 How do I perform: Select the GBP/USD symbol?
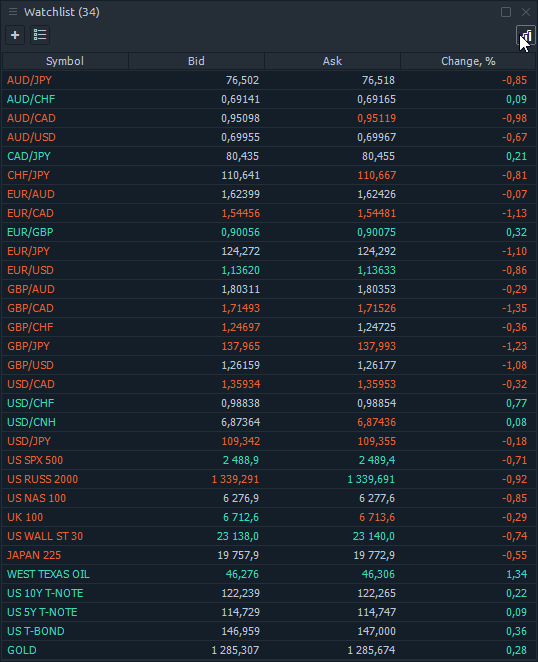(30, 365)
